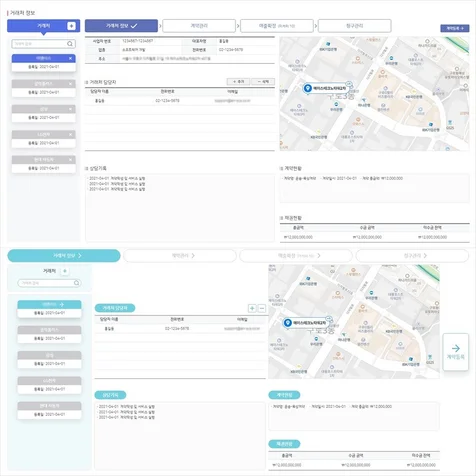Open the 매출확정 pill tab in the teal layout
Screen dimensions: 476x476
click(296, 256)
